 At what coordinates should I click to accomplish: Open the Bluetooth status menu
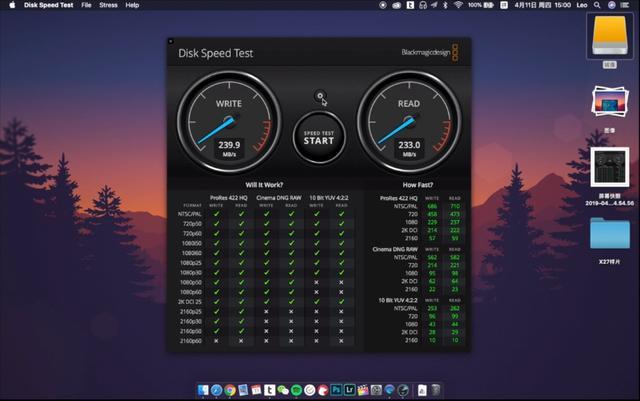click(x=446, y=5)
